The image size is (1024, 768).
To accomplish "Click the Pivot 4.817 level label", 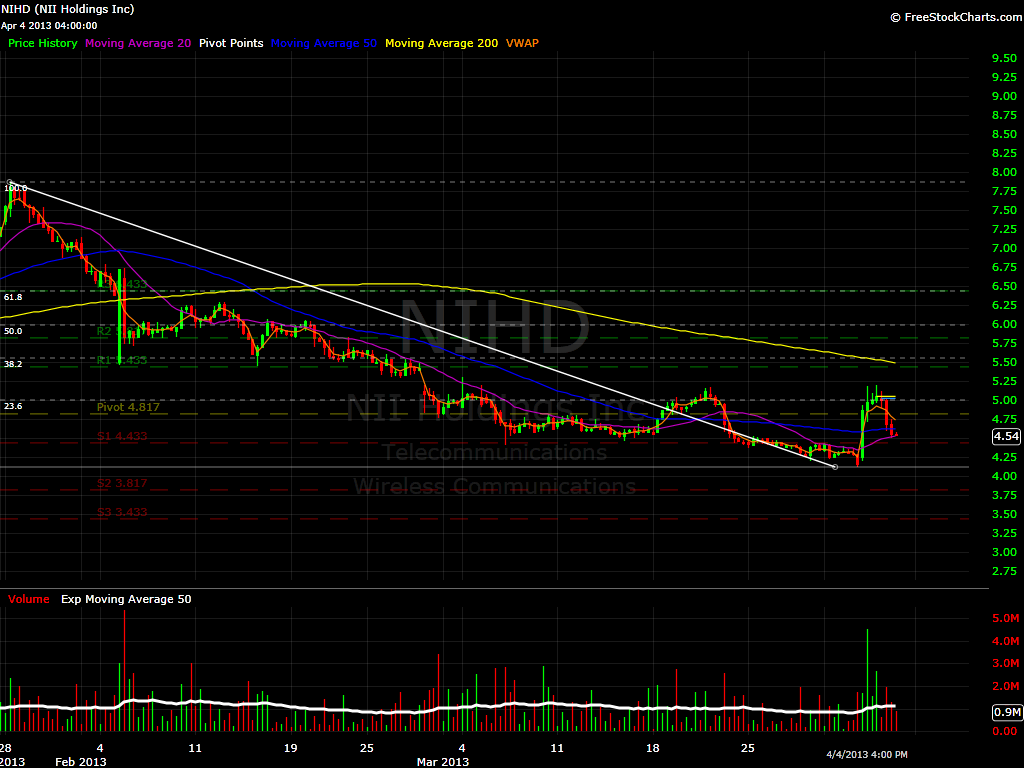I will pyautogui.click(x=128, y=407).
